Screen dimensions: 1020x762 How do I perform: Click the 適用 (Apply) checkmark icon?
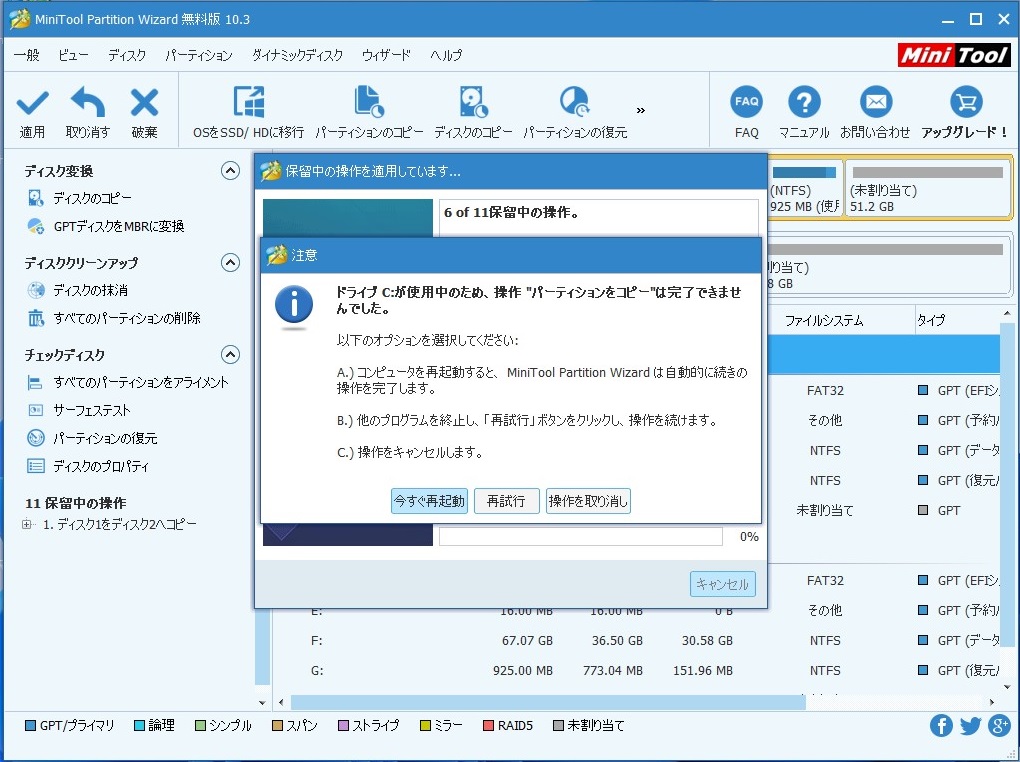pyautogui.click(x=32, y=103)
